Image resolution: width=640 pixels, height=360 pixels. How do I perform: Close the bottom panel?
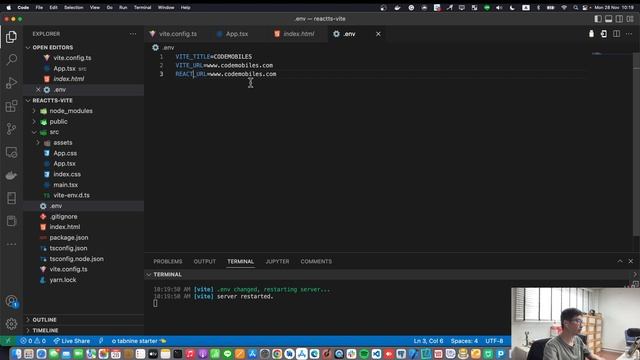point(631,261)
